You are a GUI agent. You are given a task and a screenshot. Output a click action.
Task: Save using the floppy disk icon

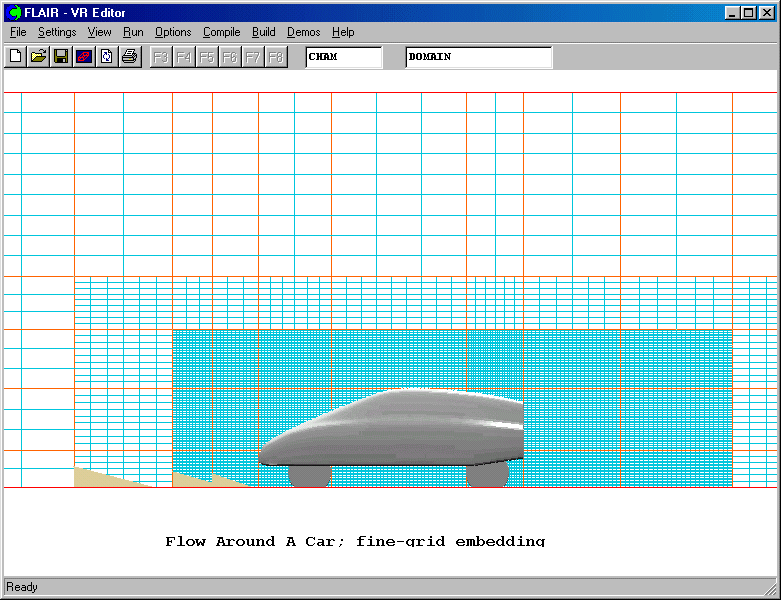tap(61, 57)
